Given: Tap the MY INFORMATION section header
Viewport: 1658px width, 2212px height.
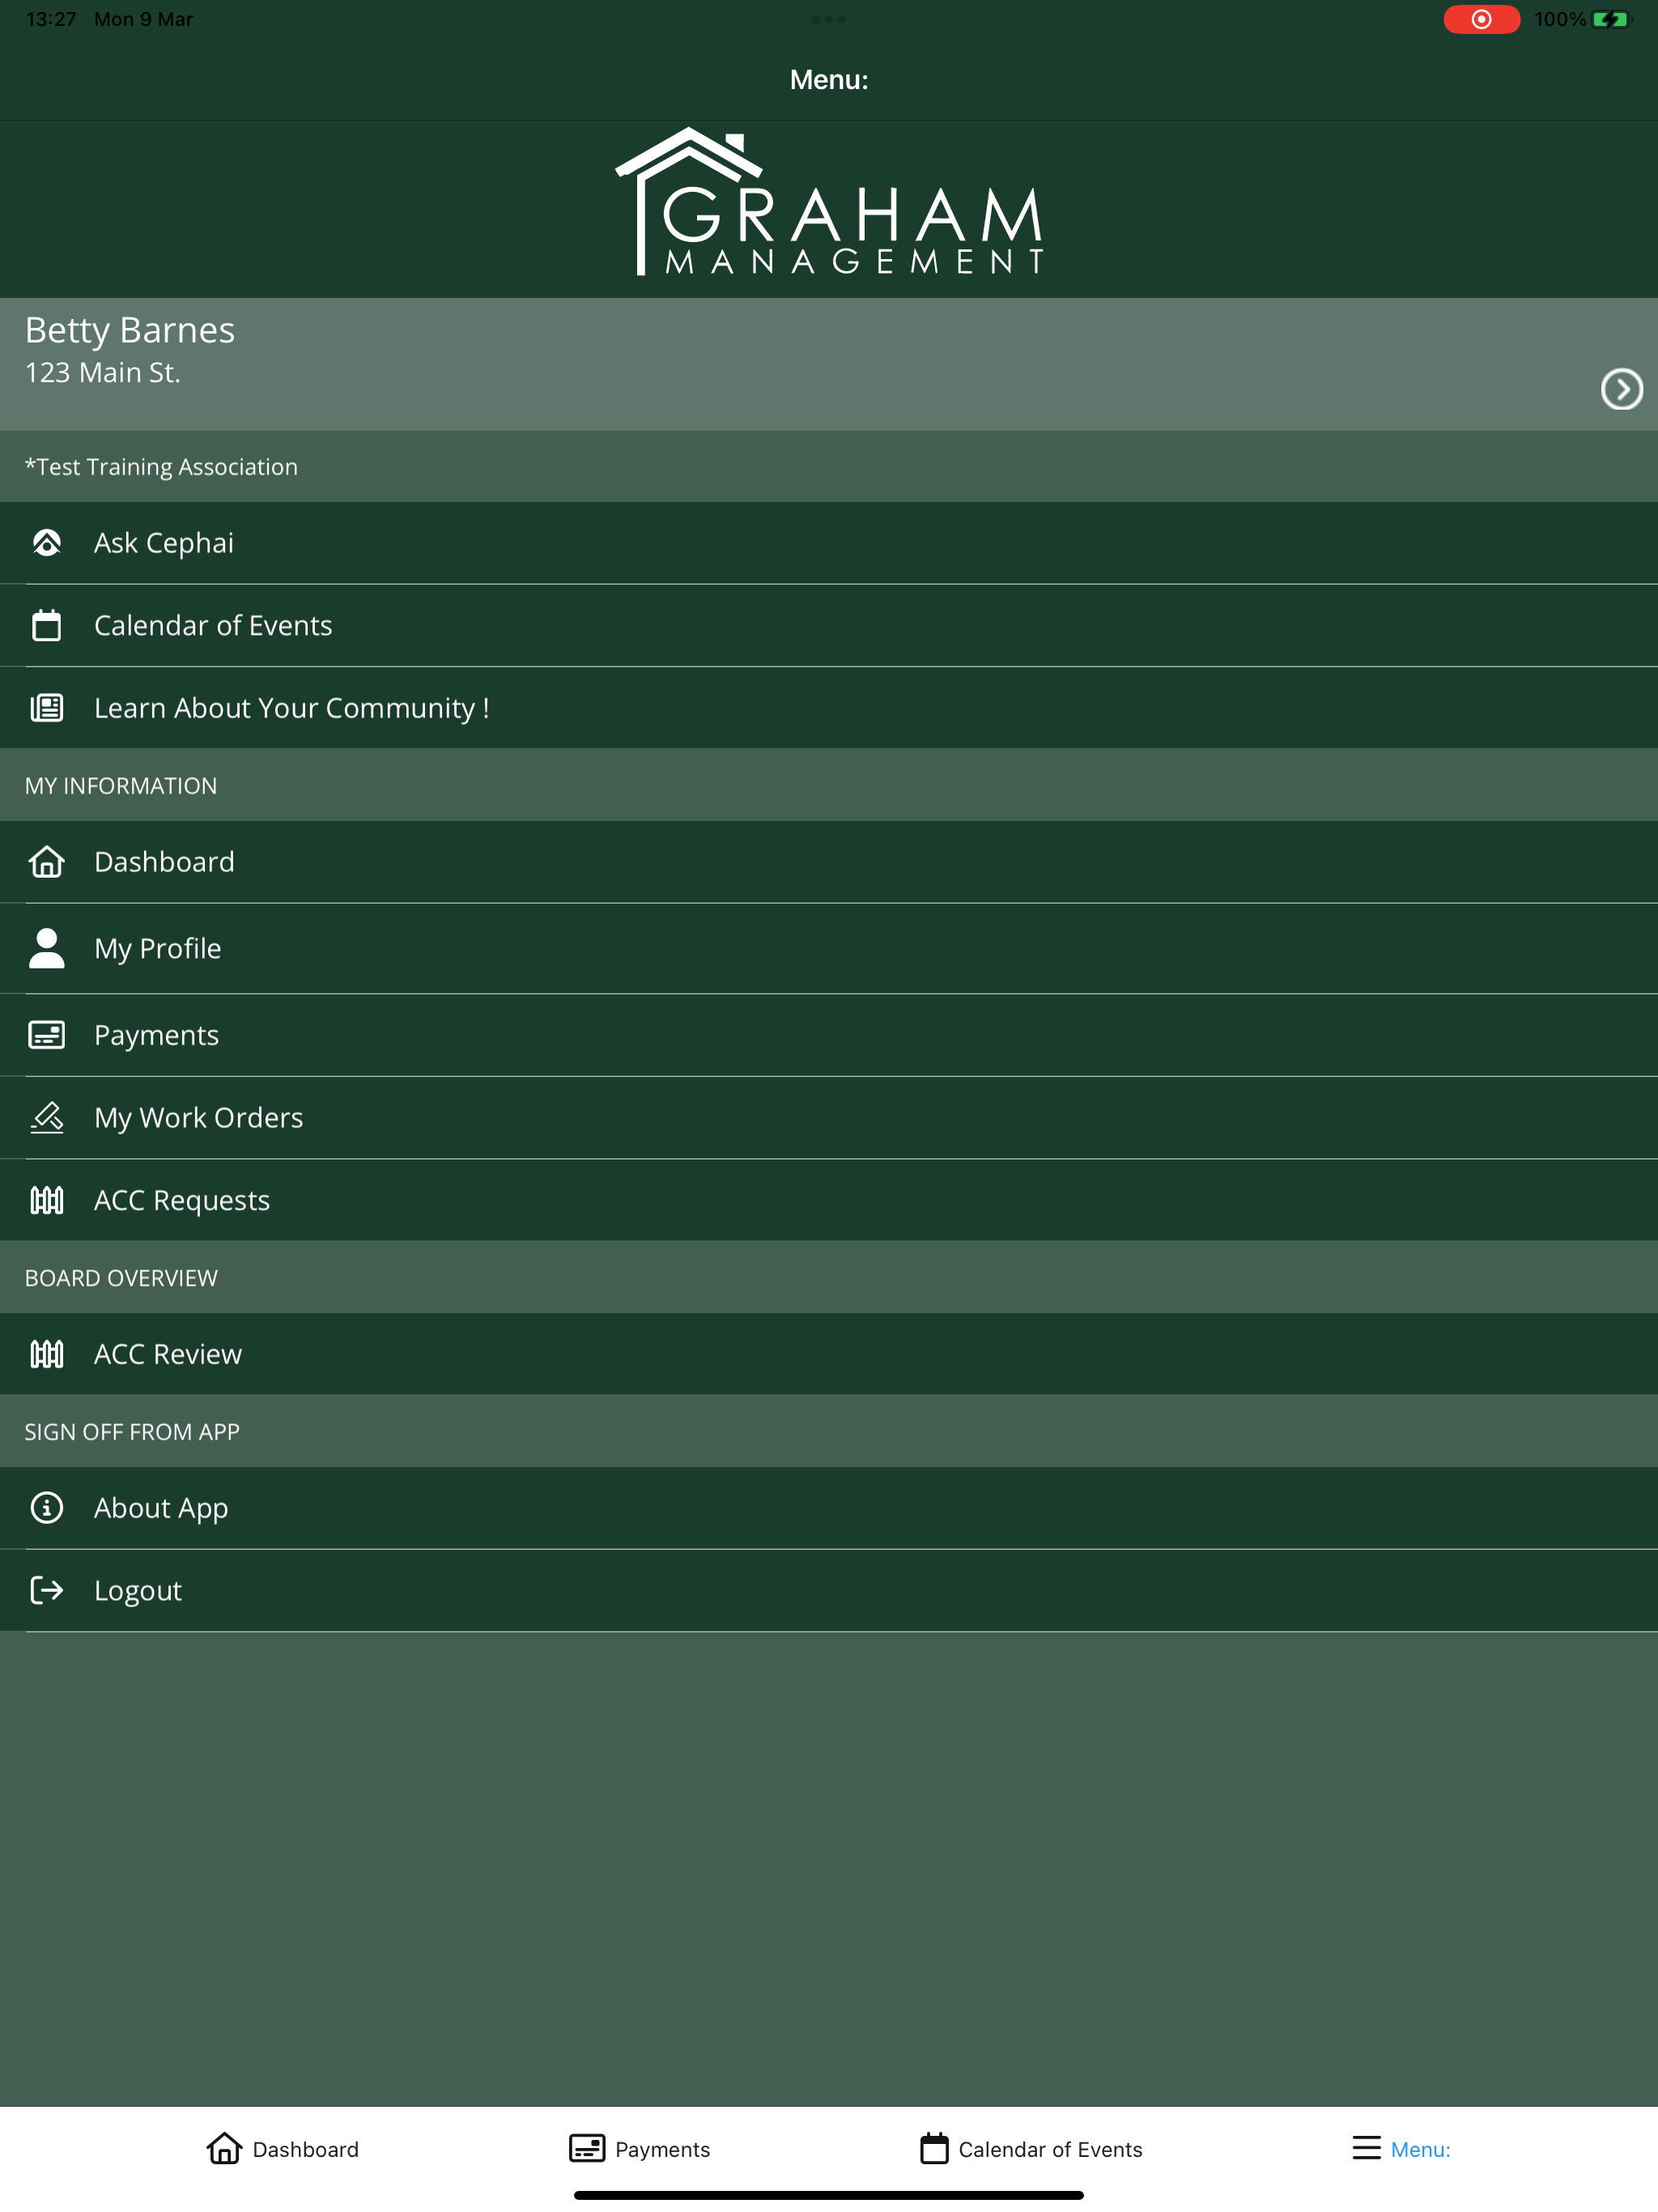Looking at the screenshot, I should point(121,786).
